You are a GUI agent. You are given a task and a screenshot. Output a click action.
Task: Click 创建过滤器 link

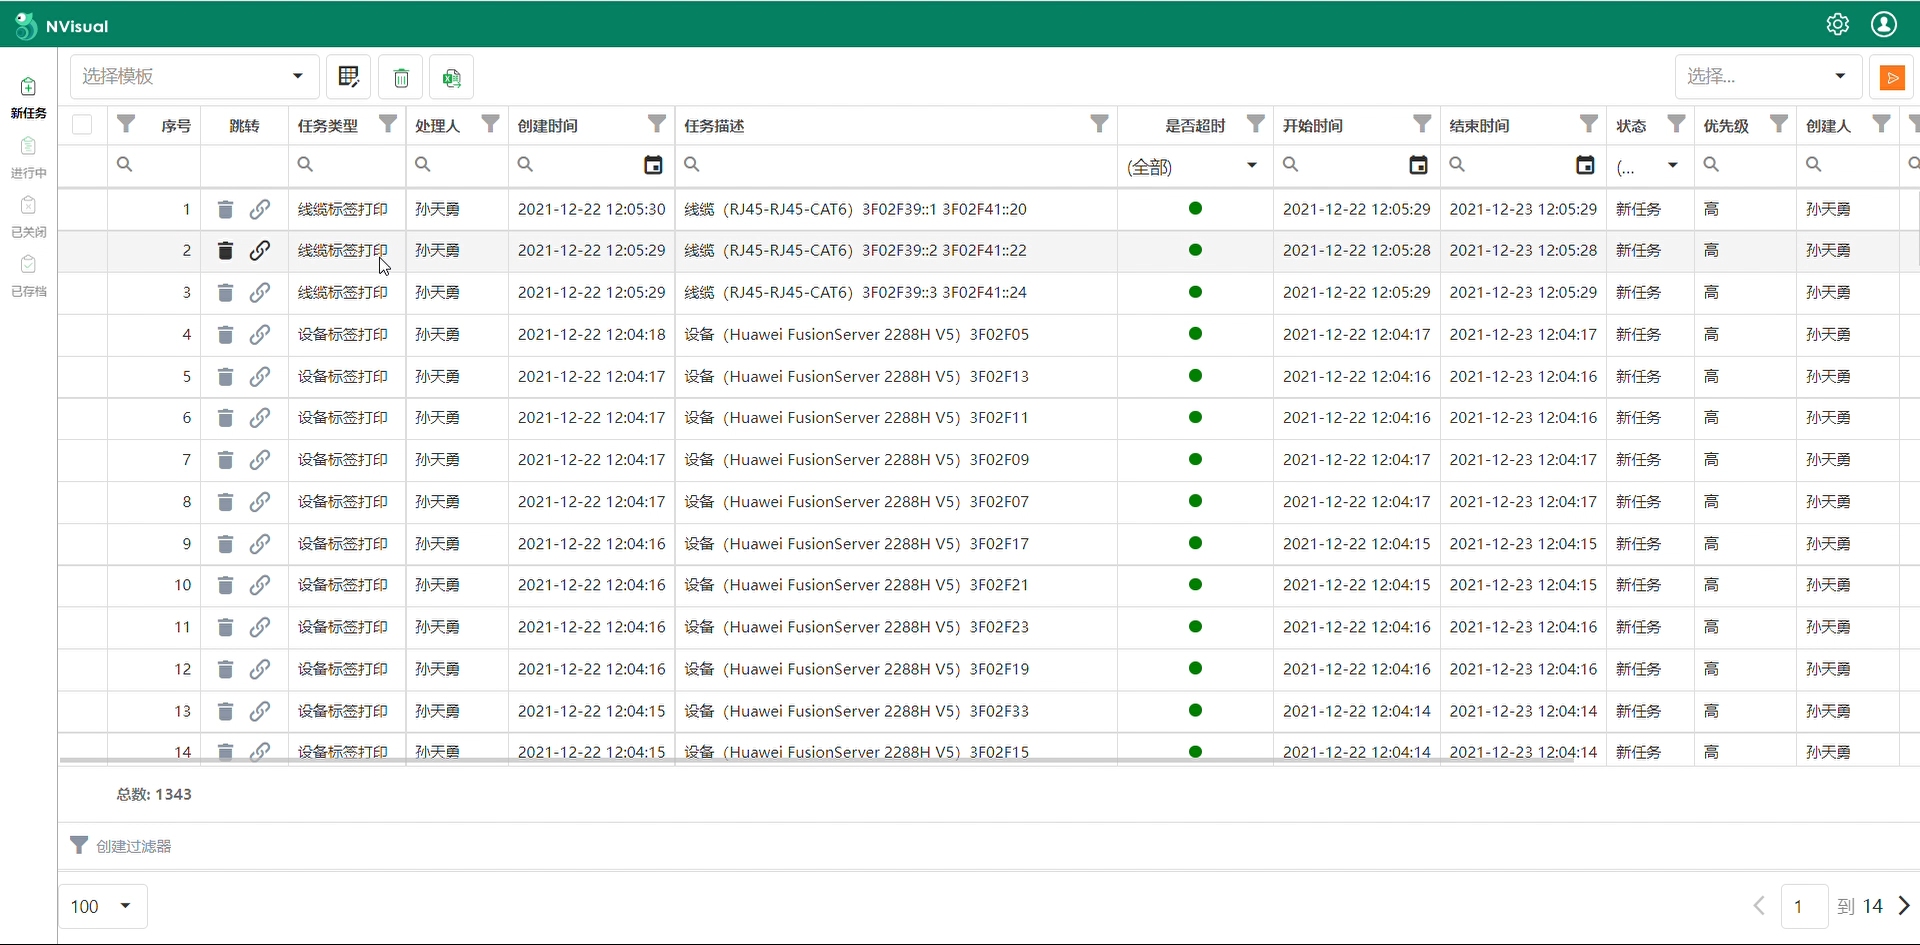tap(134, 846)
